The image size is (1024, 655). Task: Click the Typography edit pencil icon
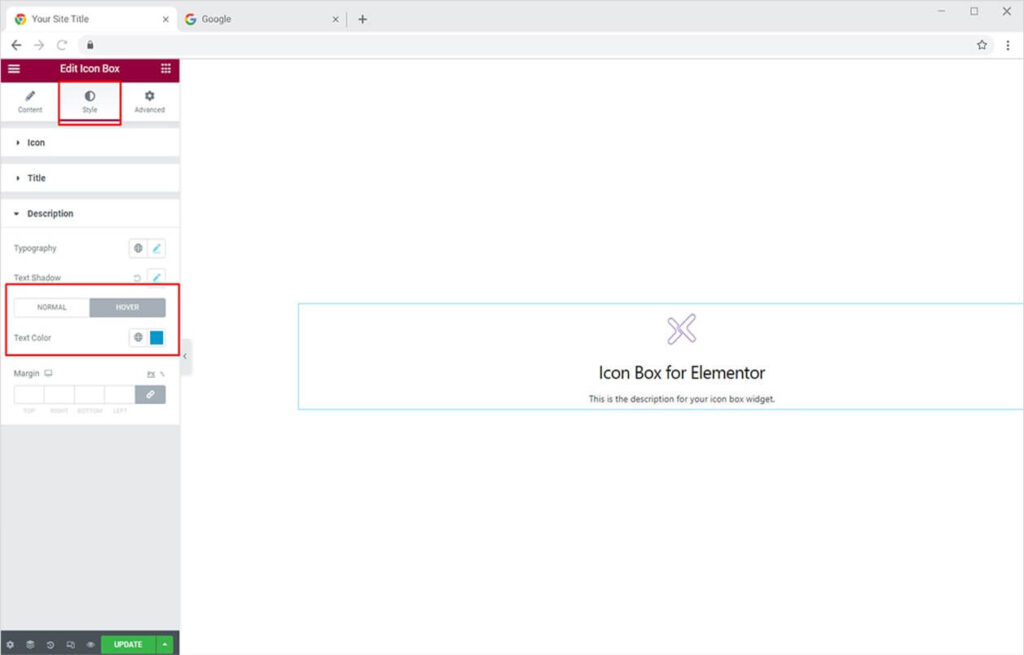[157, 248]
